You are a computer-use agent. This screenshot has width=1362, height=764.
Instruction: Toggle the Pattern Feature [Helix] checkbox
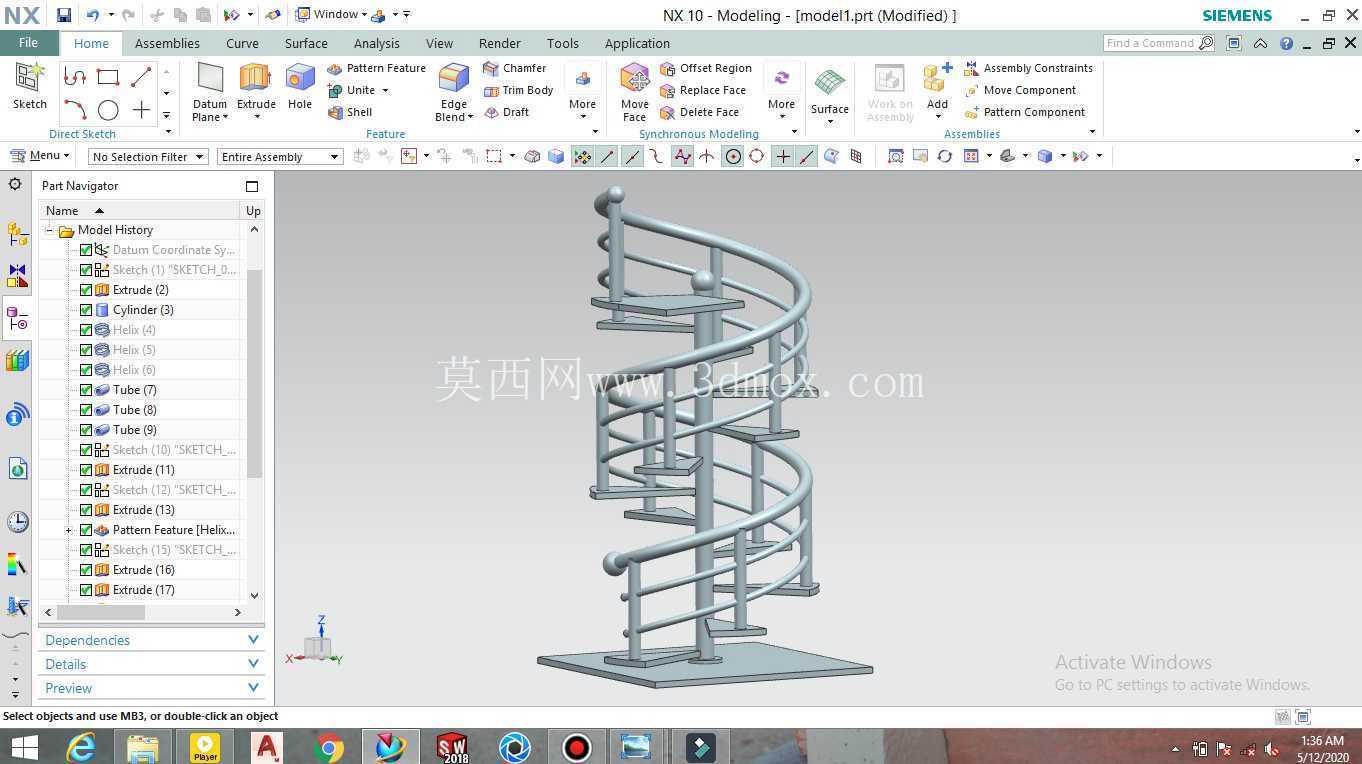pyautogui.click(x=86, y=530)
